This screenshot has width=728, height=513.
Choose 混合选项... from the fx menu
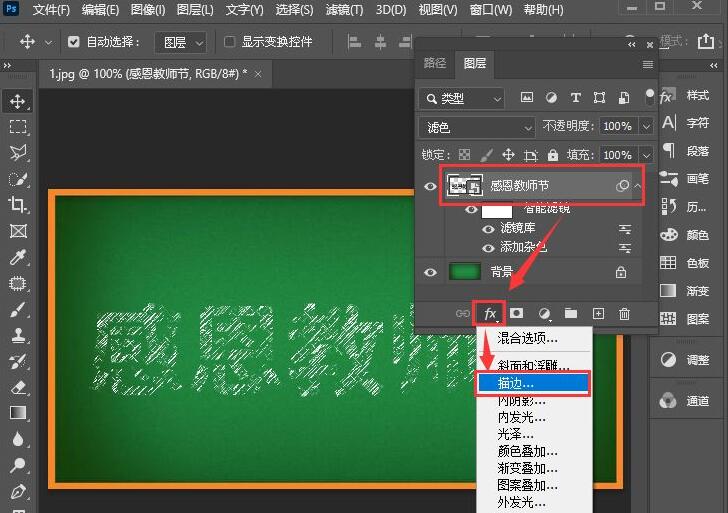click(534, 338)
